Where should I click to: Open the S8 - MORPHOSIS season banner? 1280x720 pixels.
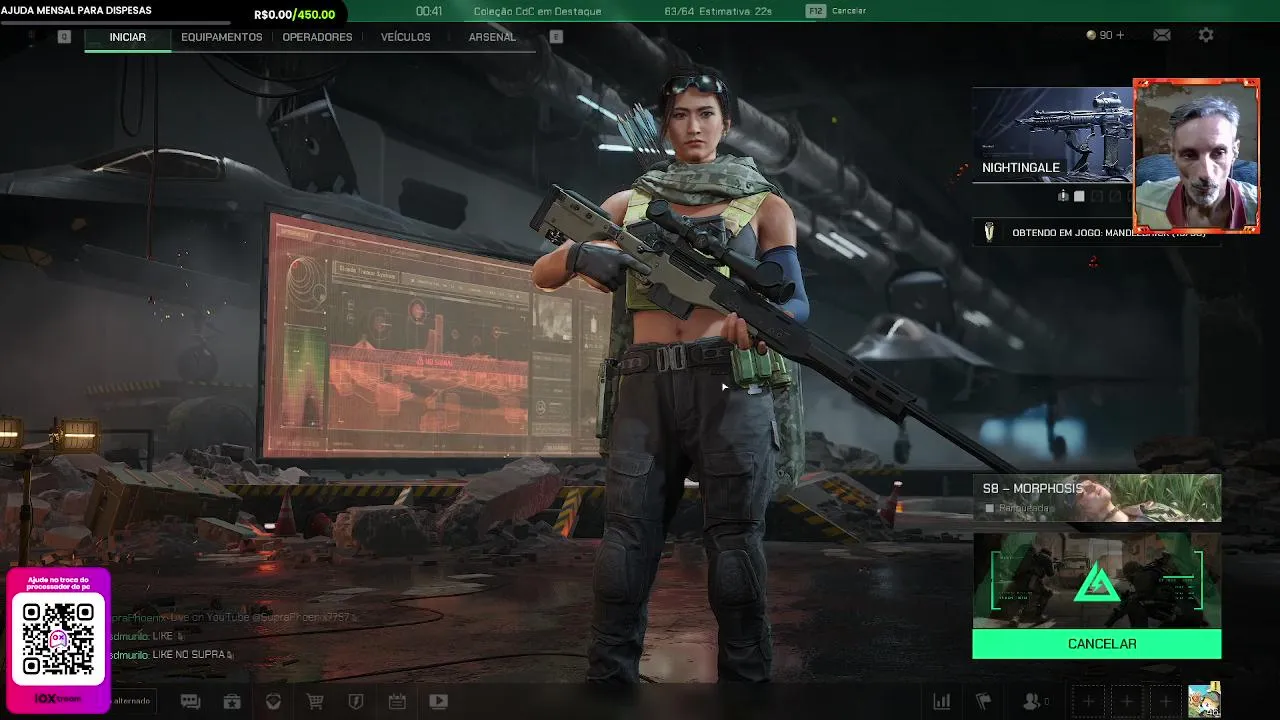coord(1096,498)
